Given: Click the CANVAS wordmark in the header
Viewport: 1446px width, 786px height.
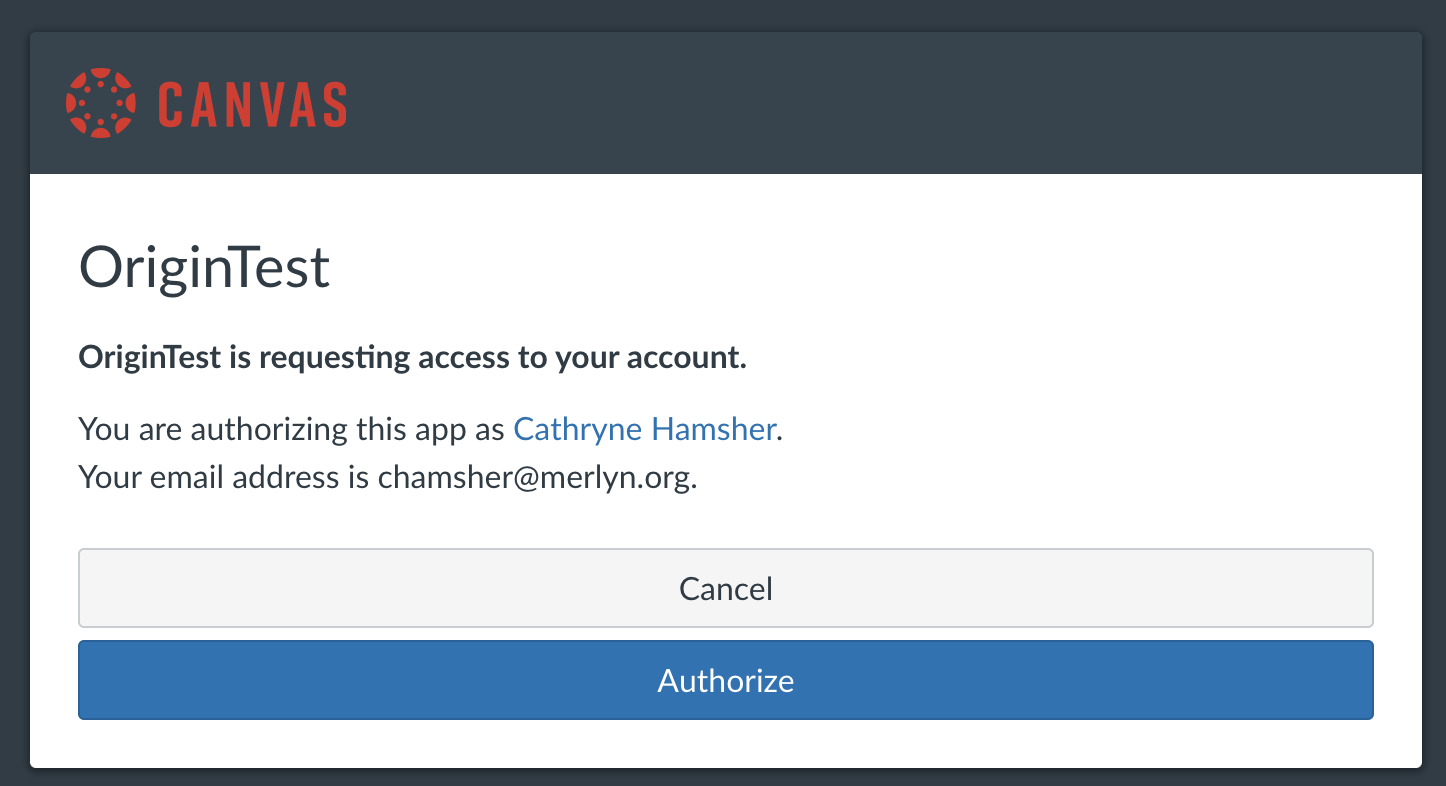Looking at the screenshot, I should coord(253,101).
